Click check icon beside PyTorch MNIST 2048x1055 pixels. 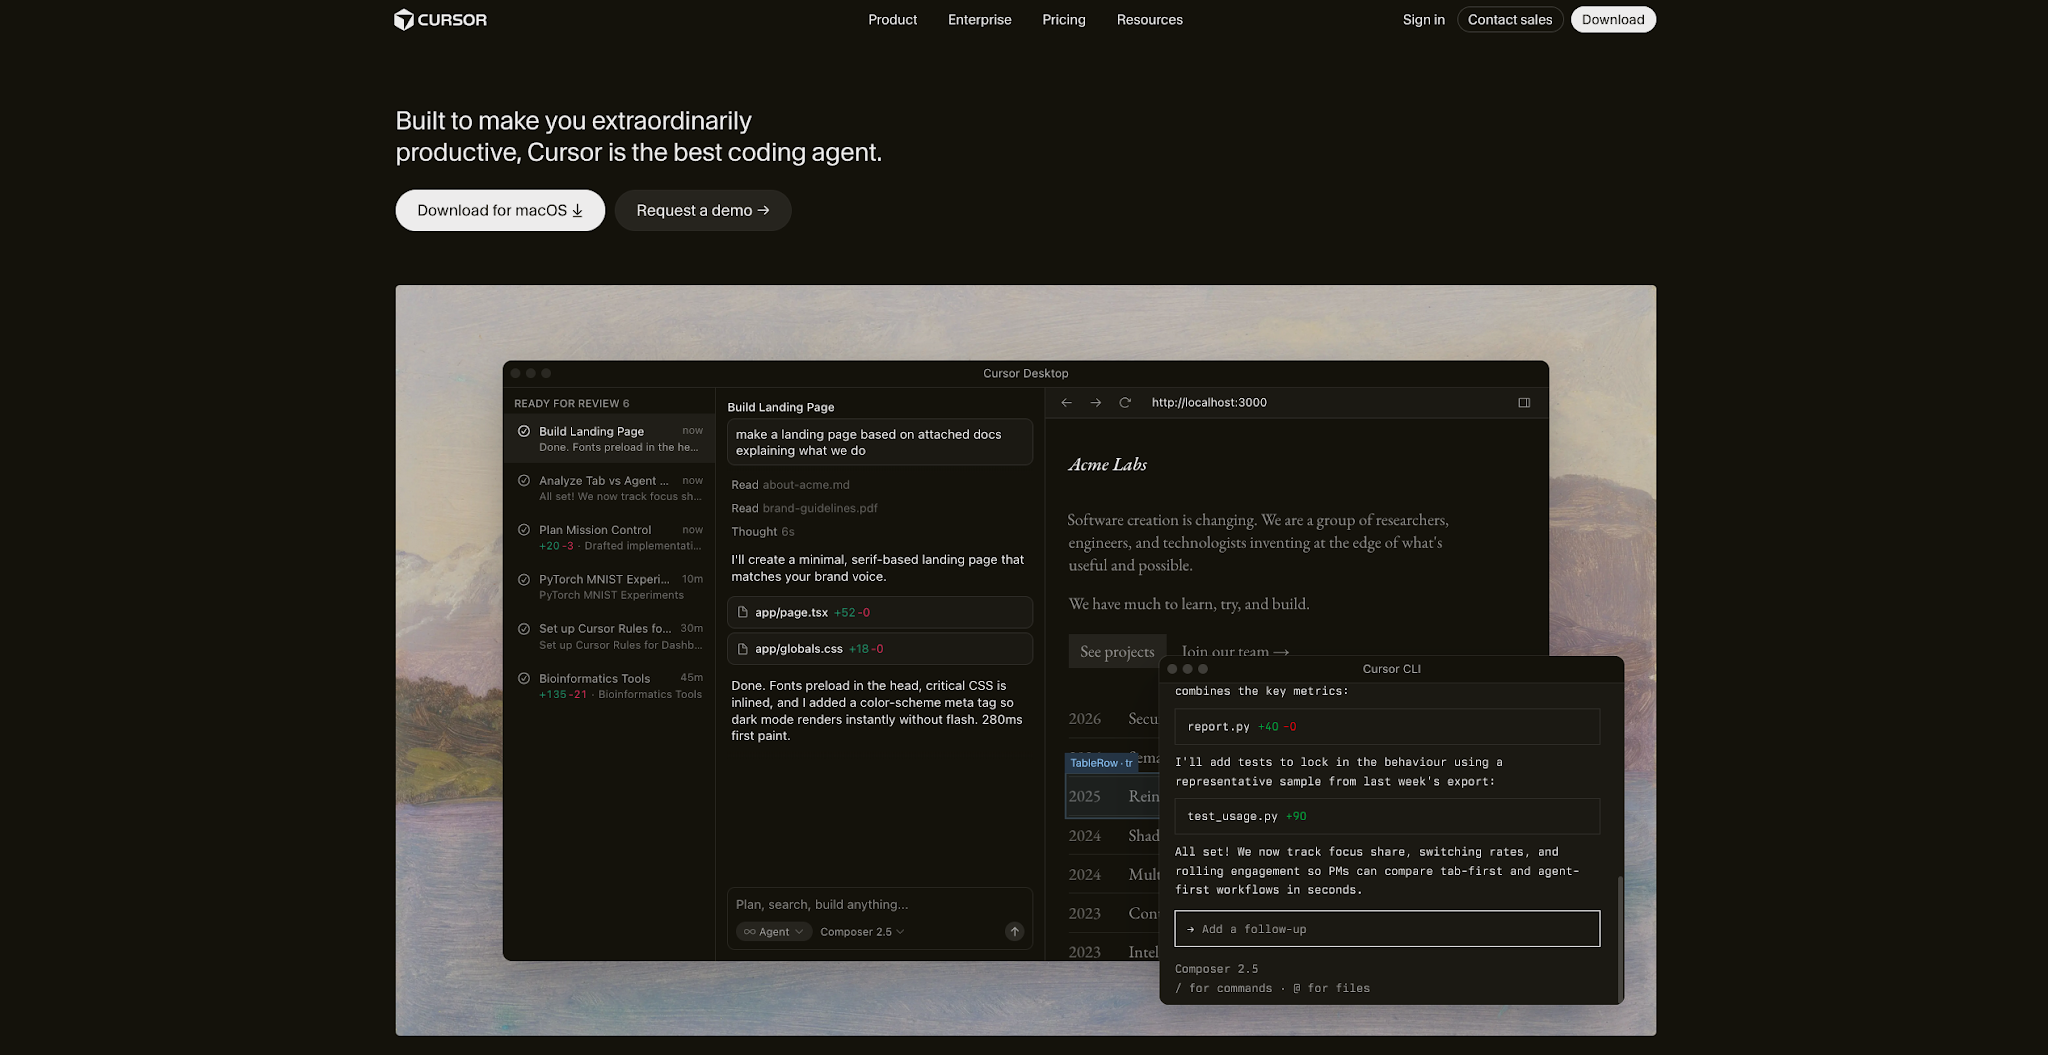[523, 579]
